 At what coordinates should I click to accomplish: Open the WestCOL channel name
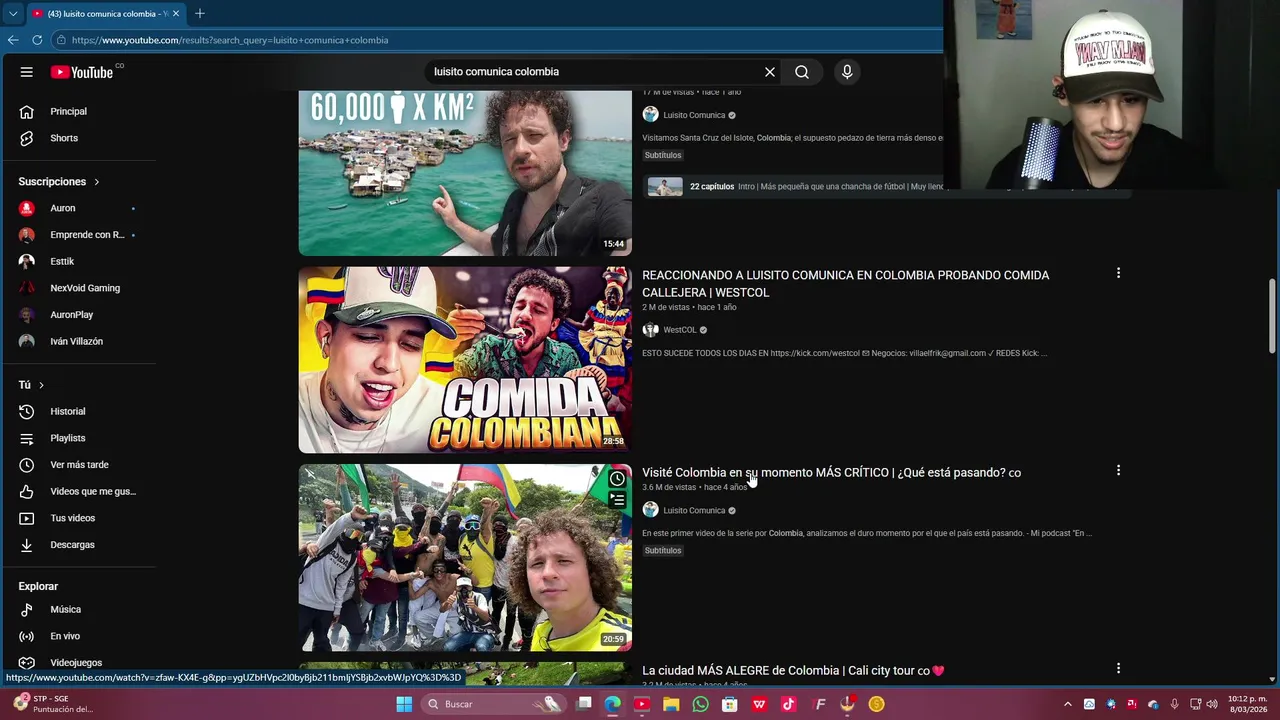[x=679, y=330]
